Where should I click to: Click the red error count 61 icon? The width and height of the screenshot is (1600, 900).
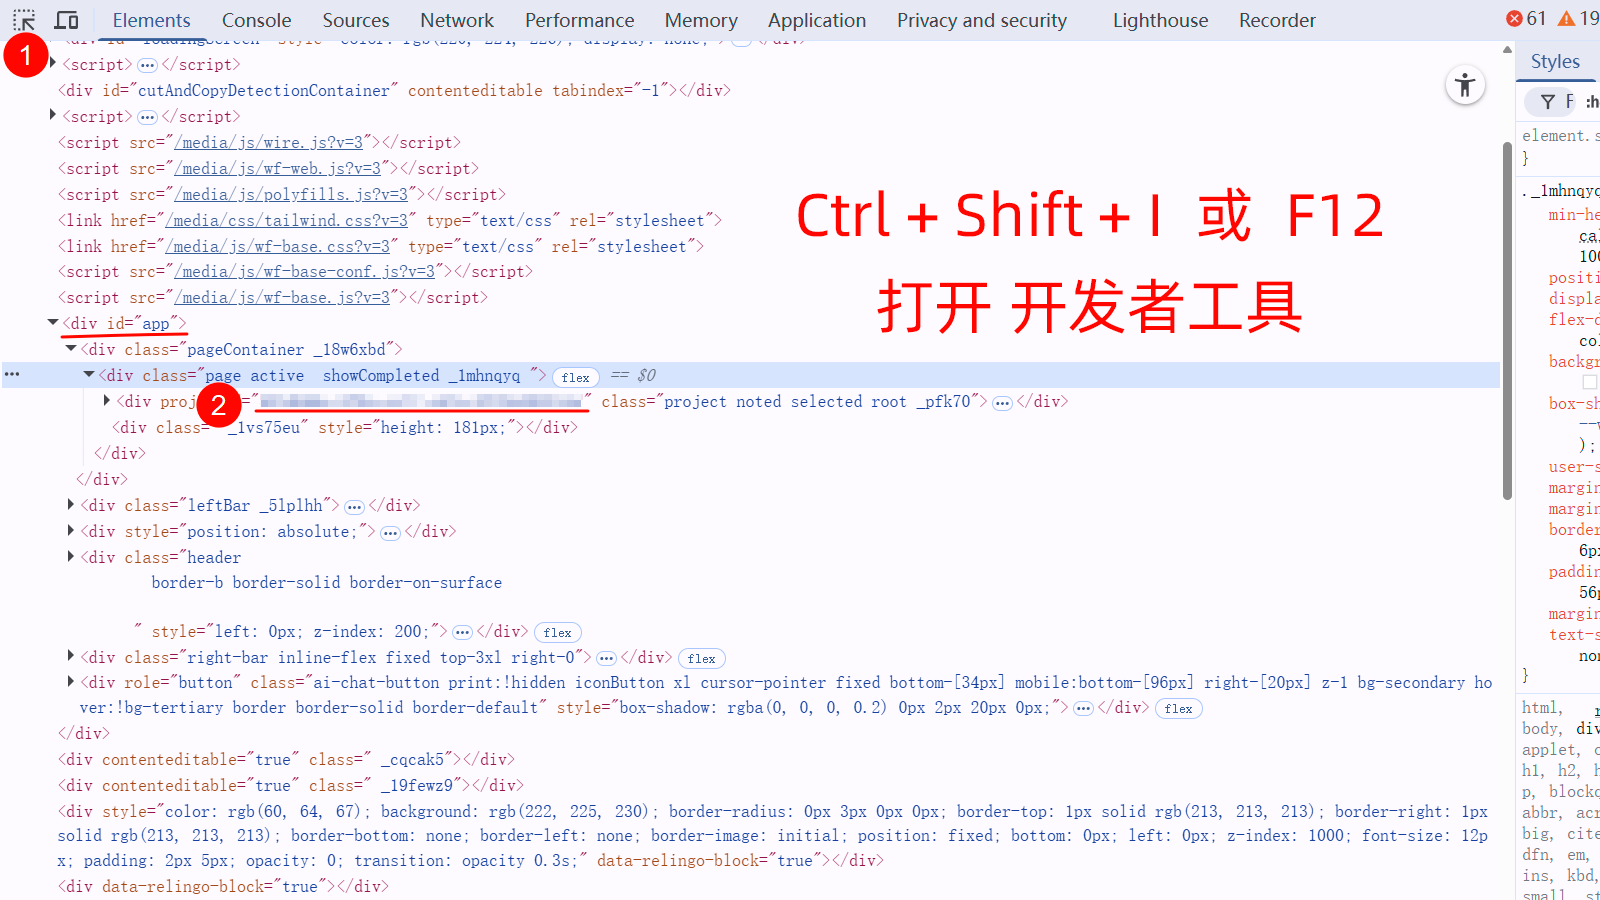[1514, 19]
